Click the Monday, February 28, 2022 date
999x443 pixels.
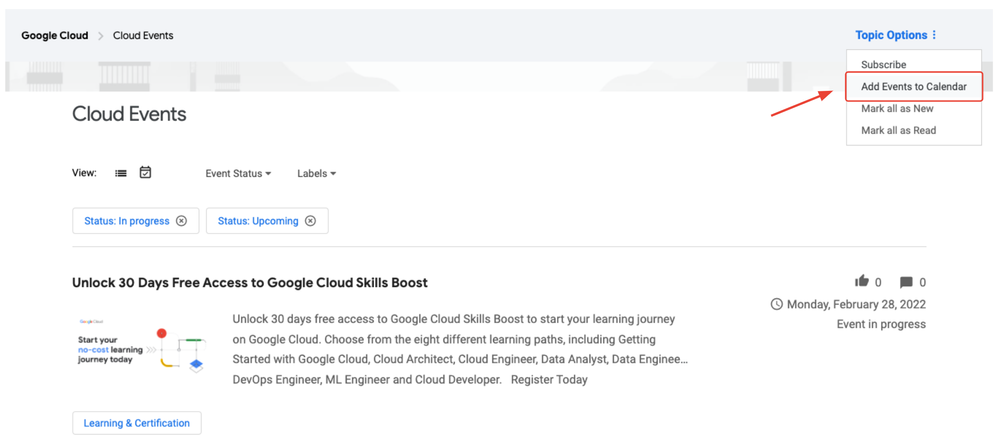coord(856,304)
